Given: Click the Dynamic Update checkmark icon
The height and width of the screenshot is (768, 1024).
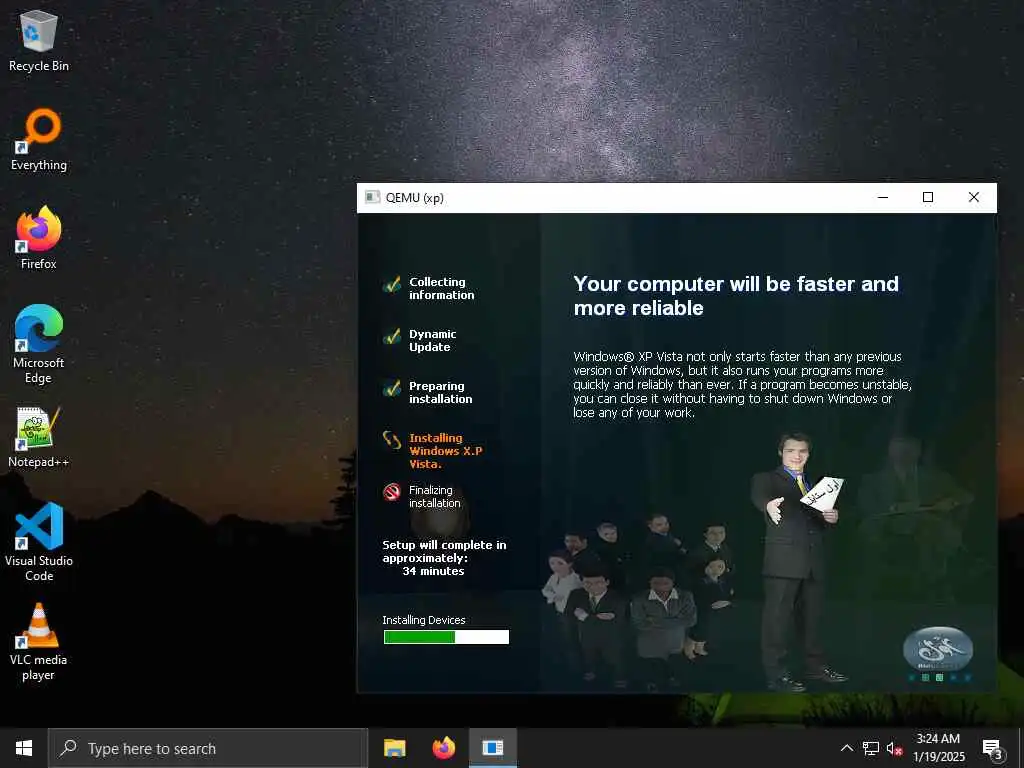Looking at the screenshot, I should point(392,336).
